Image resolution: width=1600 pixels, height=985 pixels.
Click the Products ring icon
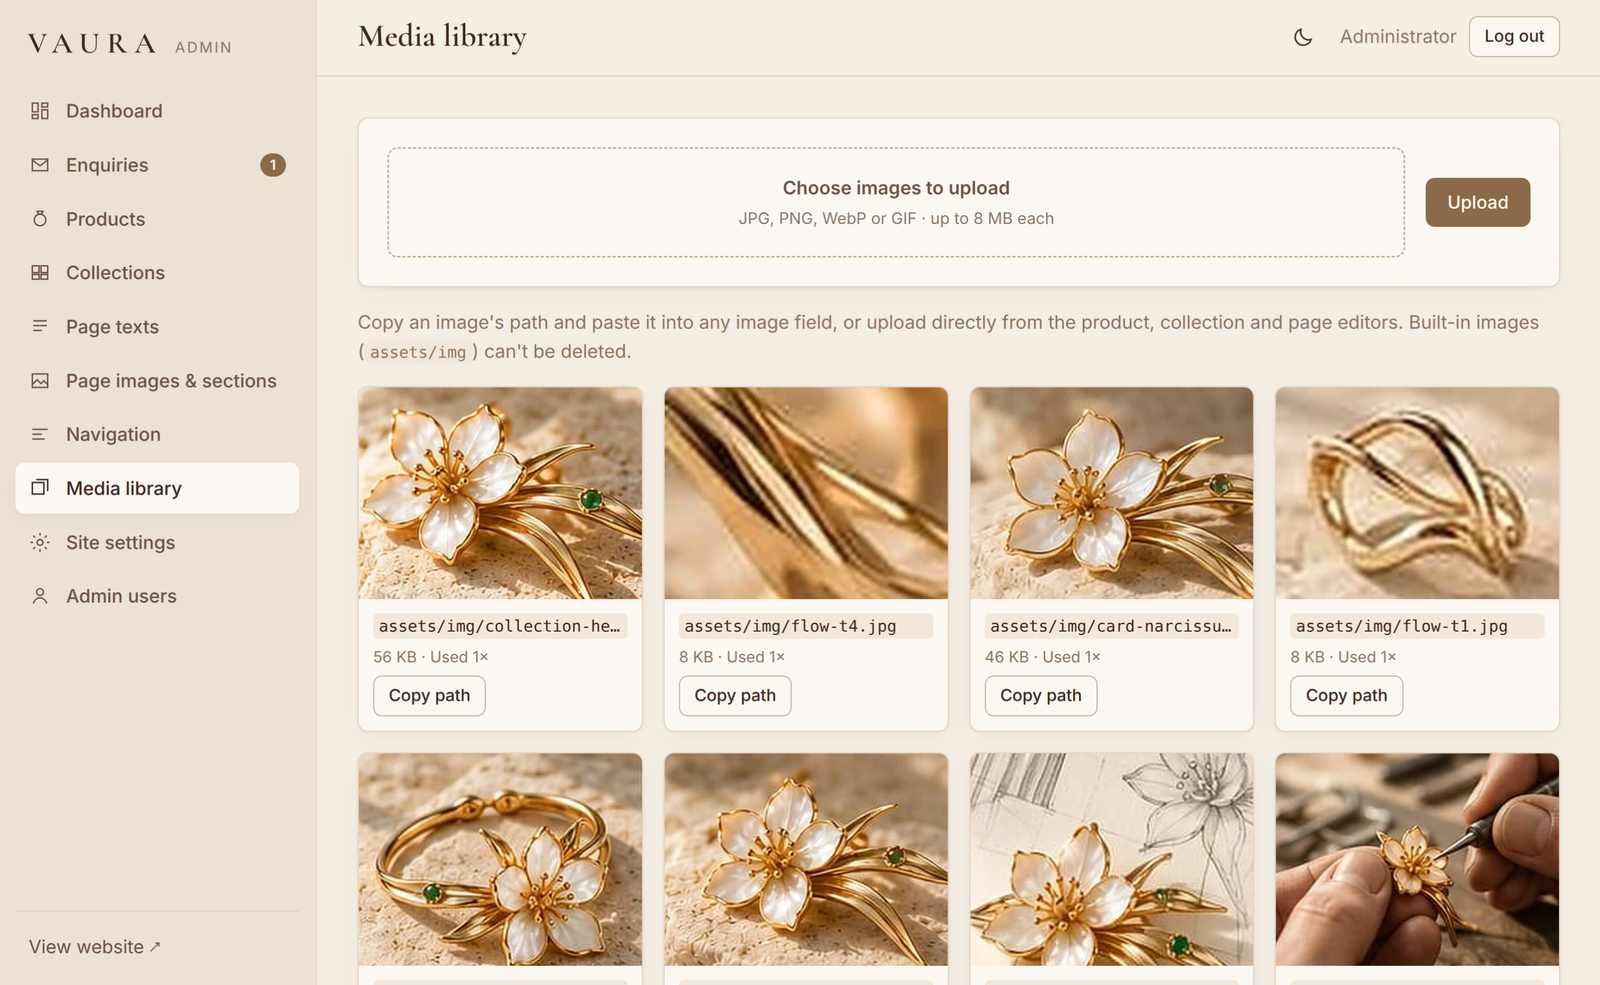[x=40, y=218]
